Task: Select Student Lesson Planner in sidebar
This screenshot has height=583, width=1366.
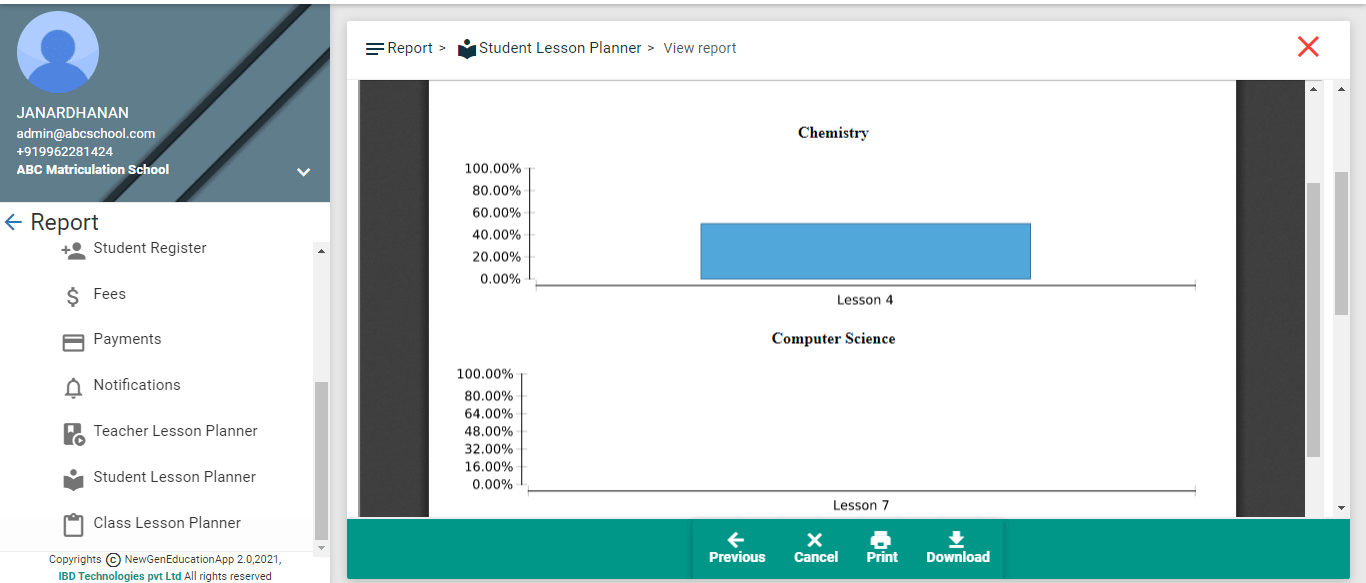Action: 174,477
